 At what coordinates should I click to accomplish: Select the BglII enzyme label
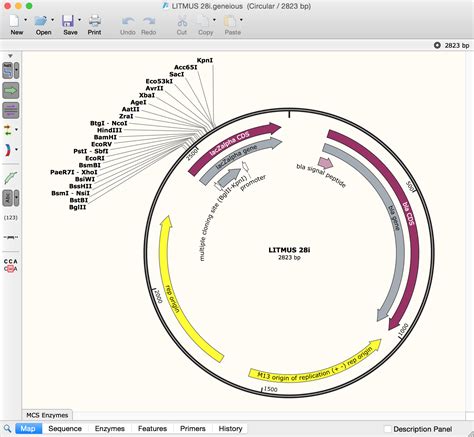pyautogui.click(x=77, y=207)
